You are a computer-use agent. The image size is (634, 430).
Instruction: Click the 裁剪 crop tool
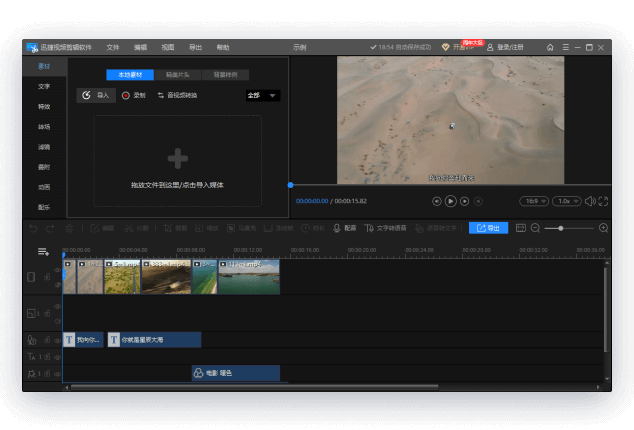(x=175, y=229)
